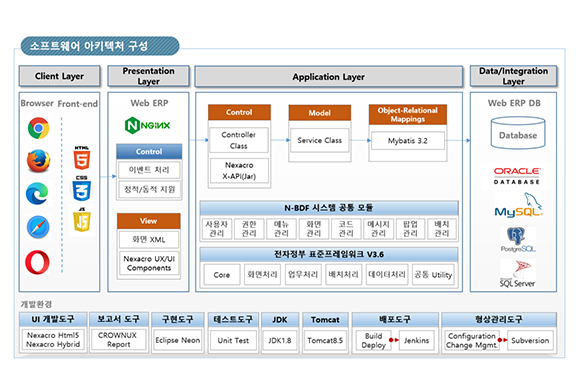Screen dimensions: 580x392
Task: Click the Object-Relational Mappings header
Action: 408,115
